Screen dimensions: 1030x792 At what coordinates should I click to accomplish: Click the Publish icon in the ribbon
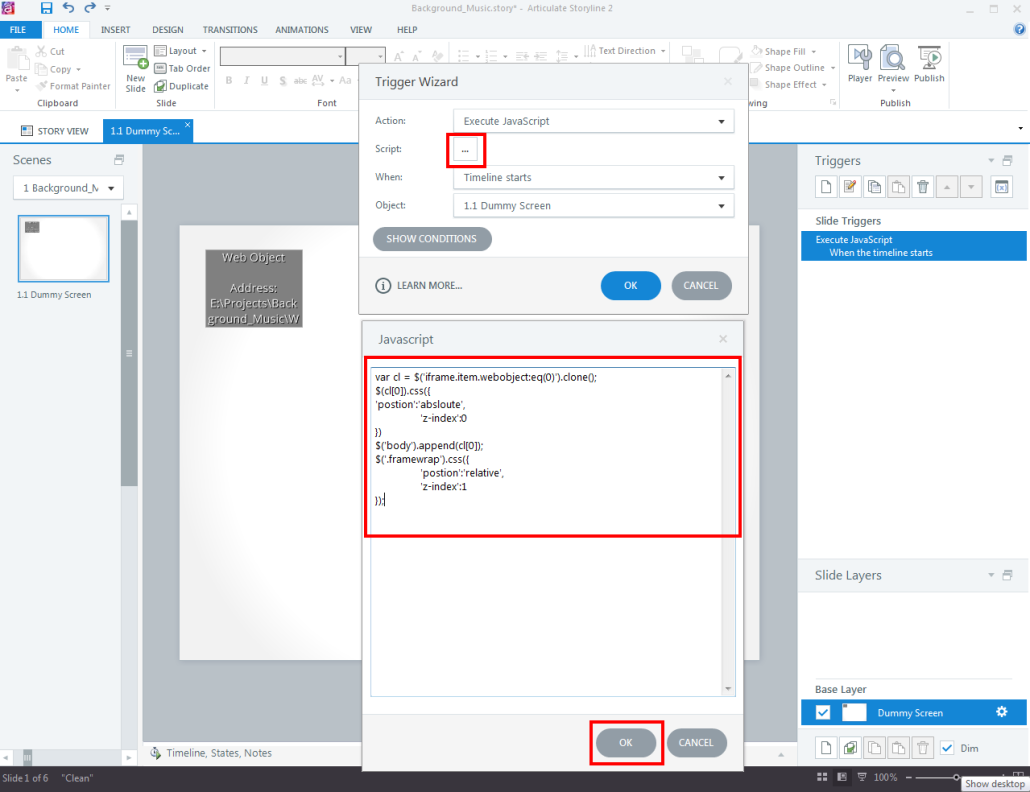pyautogui.click(x=929, y=64)
